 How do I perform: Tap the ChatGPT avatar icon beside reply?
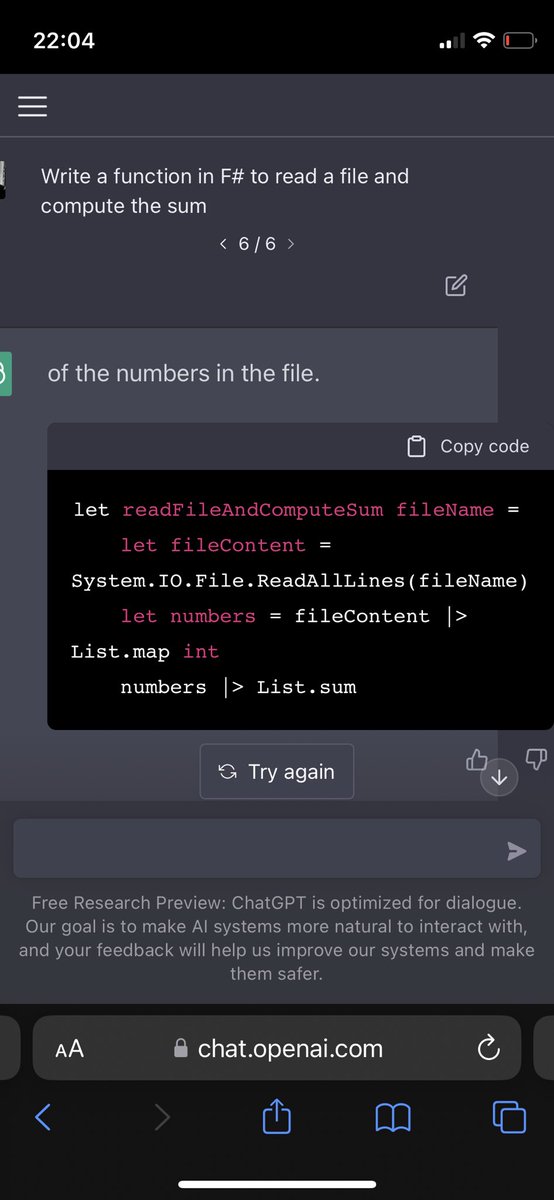point(5,374)
